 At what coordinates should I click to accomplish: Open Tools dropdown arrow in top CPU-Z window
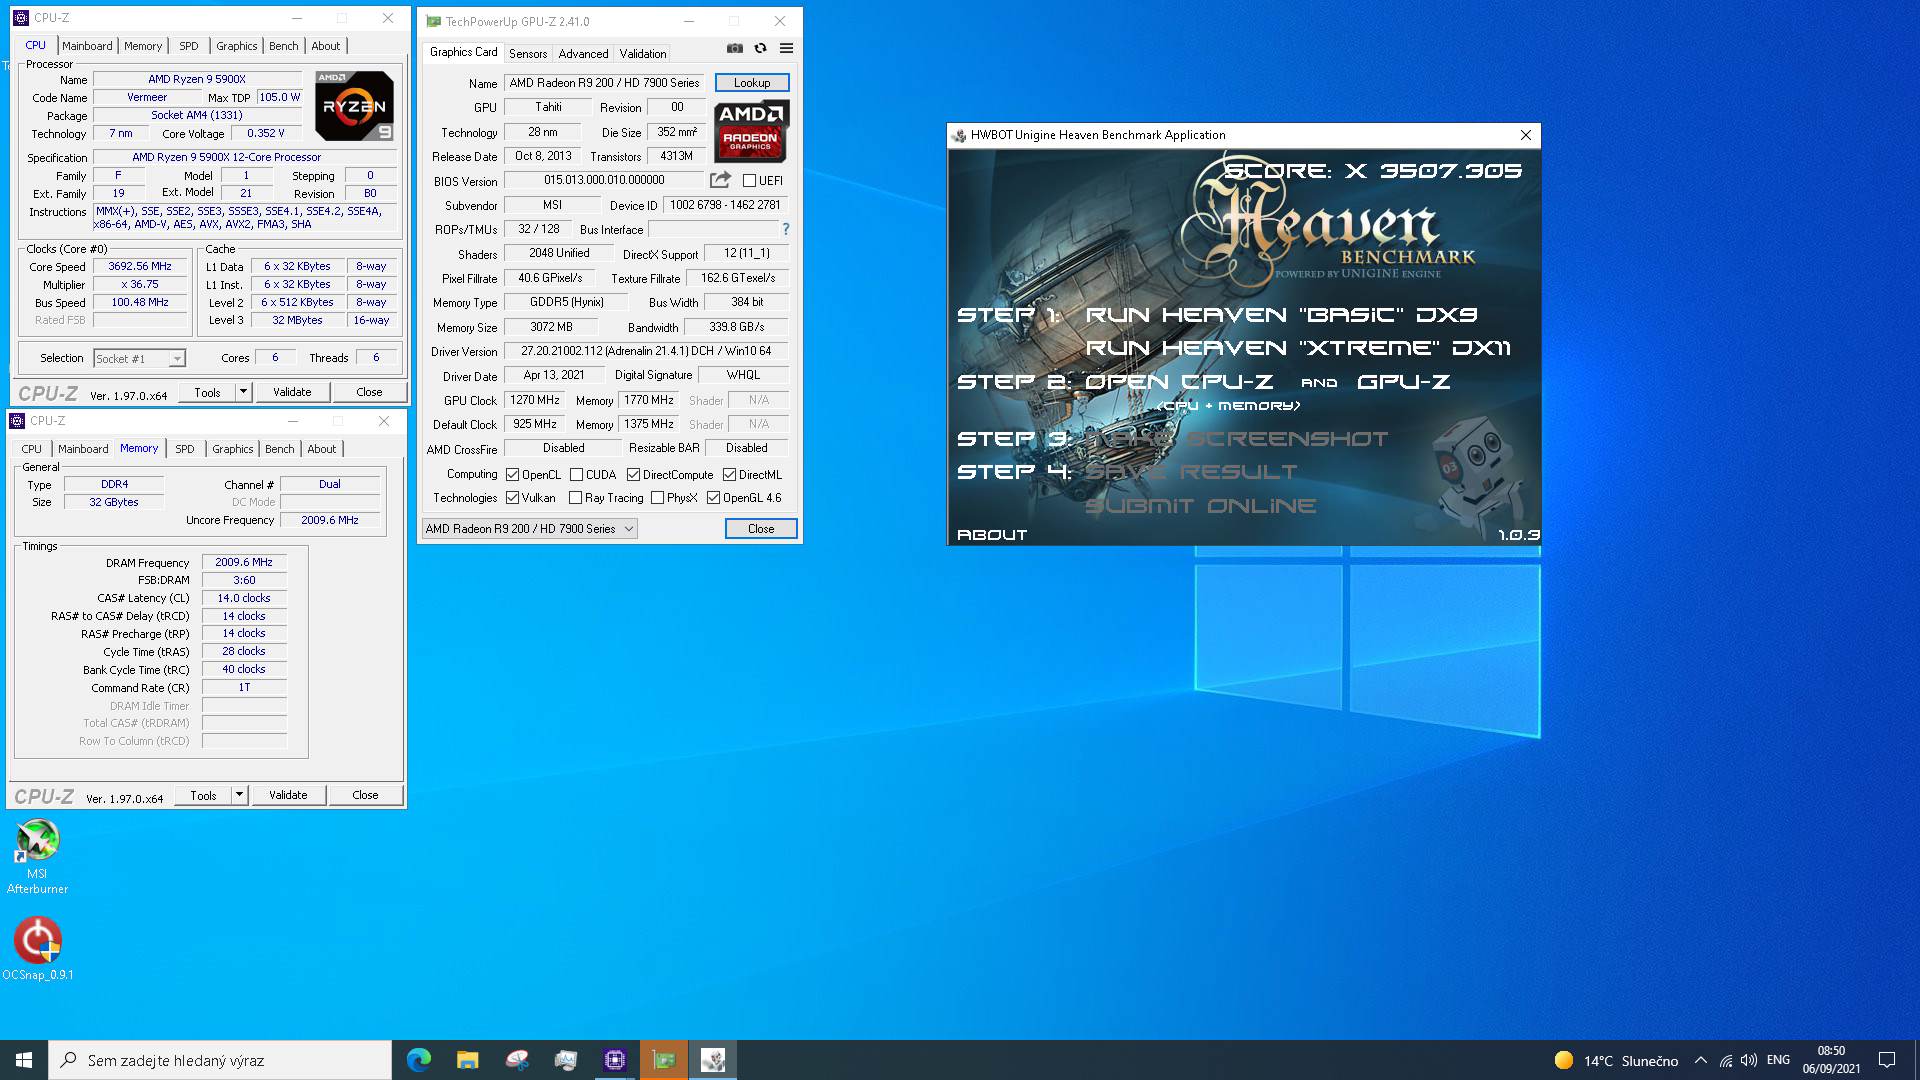243,392
